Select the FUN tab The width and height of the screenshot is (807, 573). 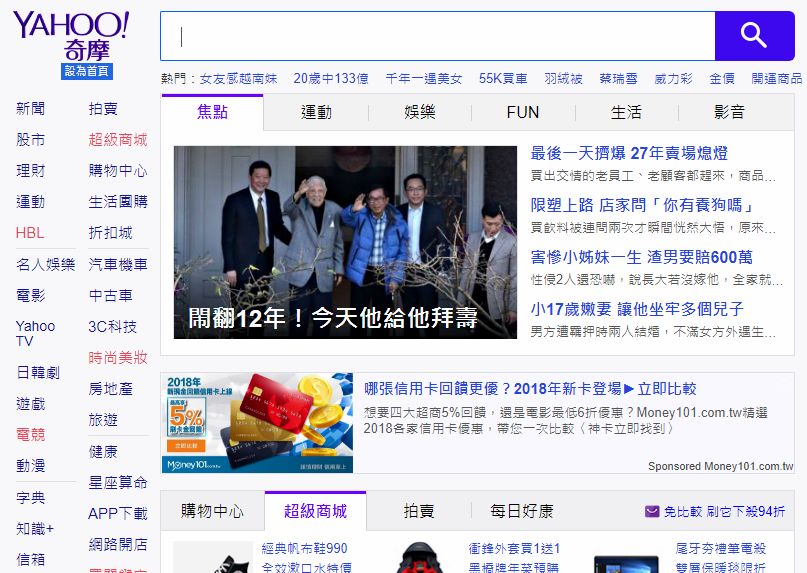pos(523,112)
